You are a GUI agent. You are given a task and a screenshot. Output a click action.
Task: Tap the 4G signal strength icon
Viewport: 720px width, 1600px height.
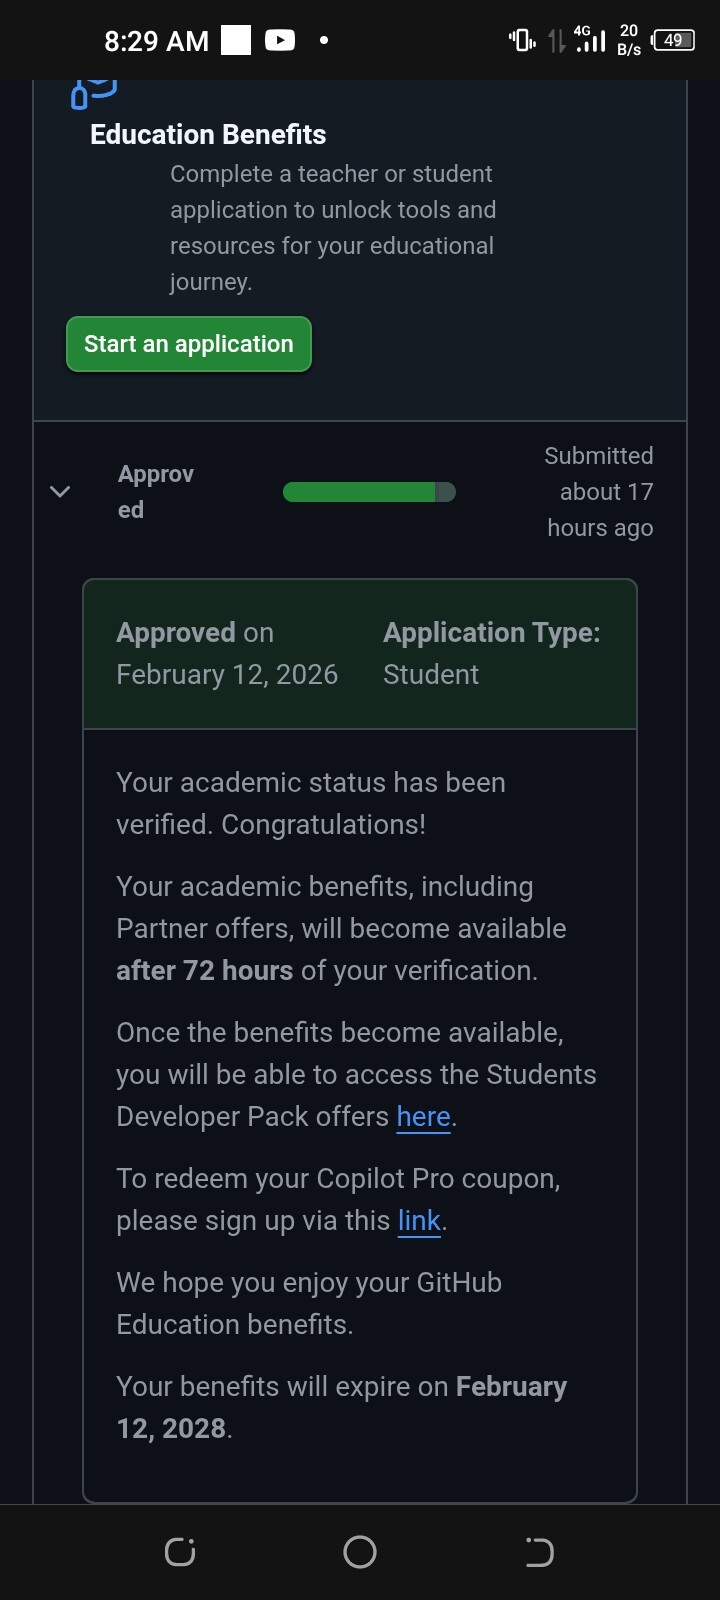coord(590,40)
